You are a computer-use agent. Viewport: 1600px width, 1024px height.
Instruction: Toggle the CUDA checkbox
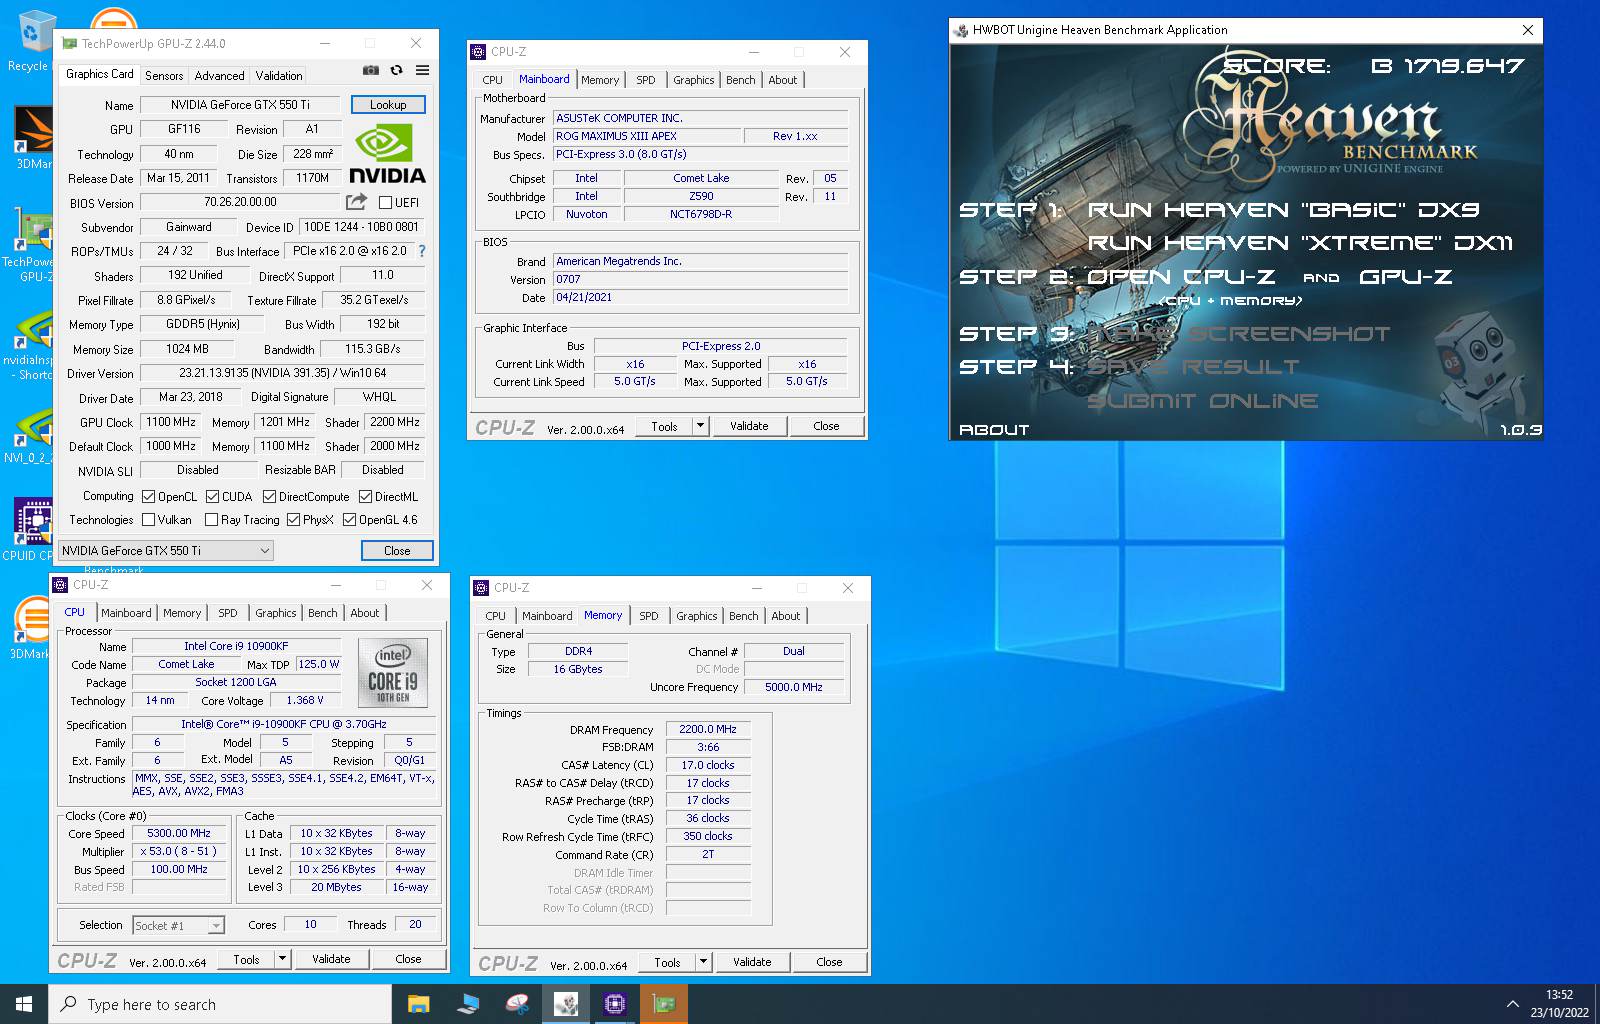(212, 497)
